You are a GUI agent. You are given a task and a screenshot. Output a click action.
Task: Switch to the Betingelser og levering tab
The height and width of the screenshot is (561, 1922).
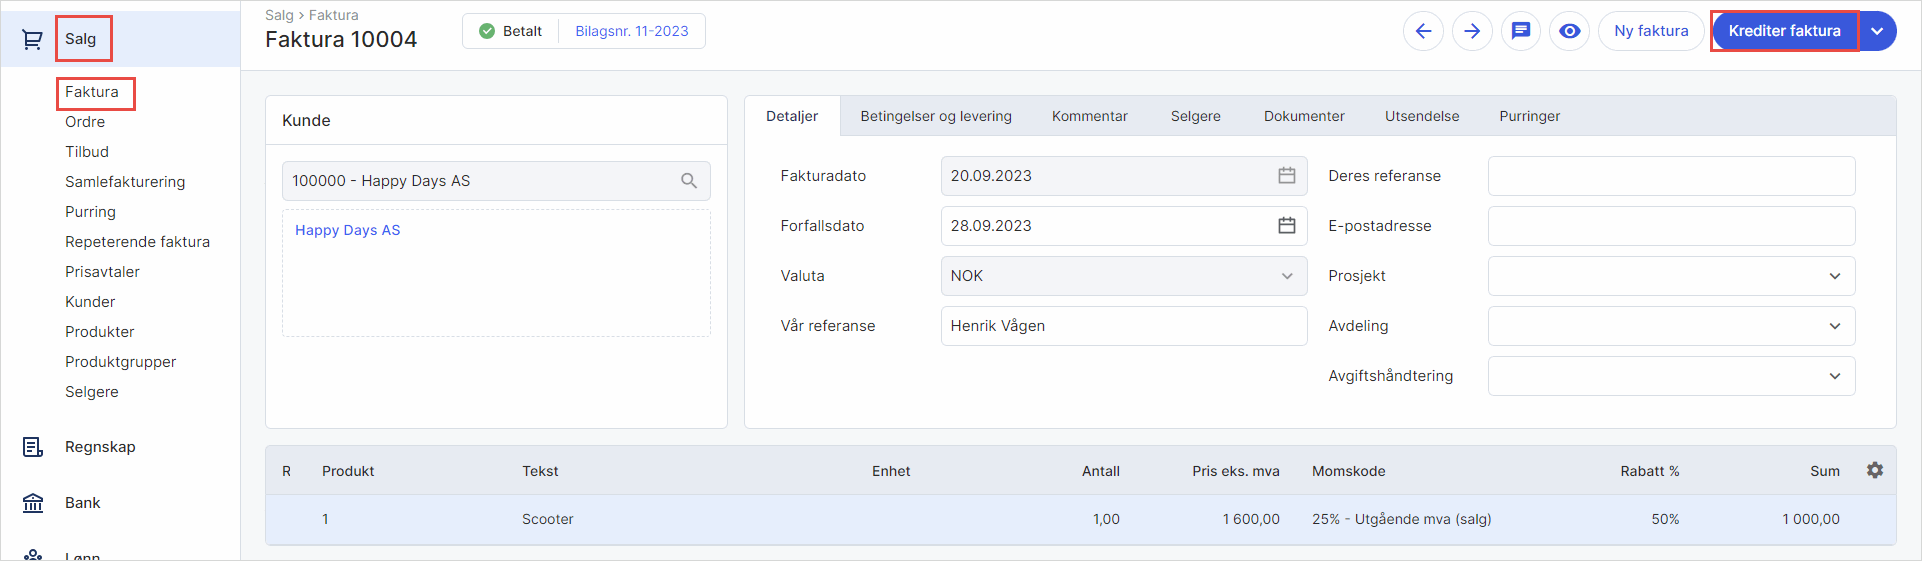click(x=935, y=116)
